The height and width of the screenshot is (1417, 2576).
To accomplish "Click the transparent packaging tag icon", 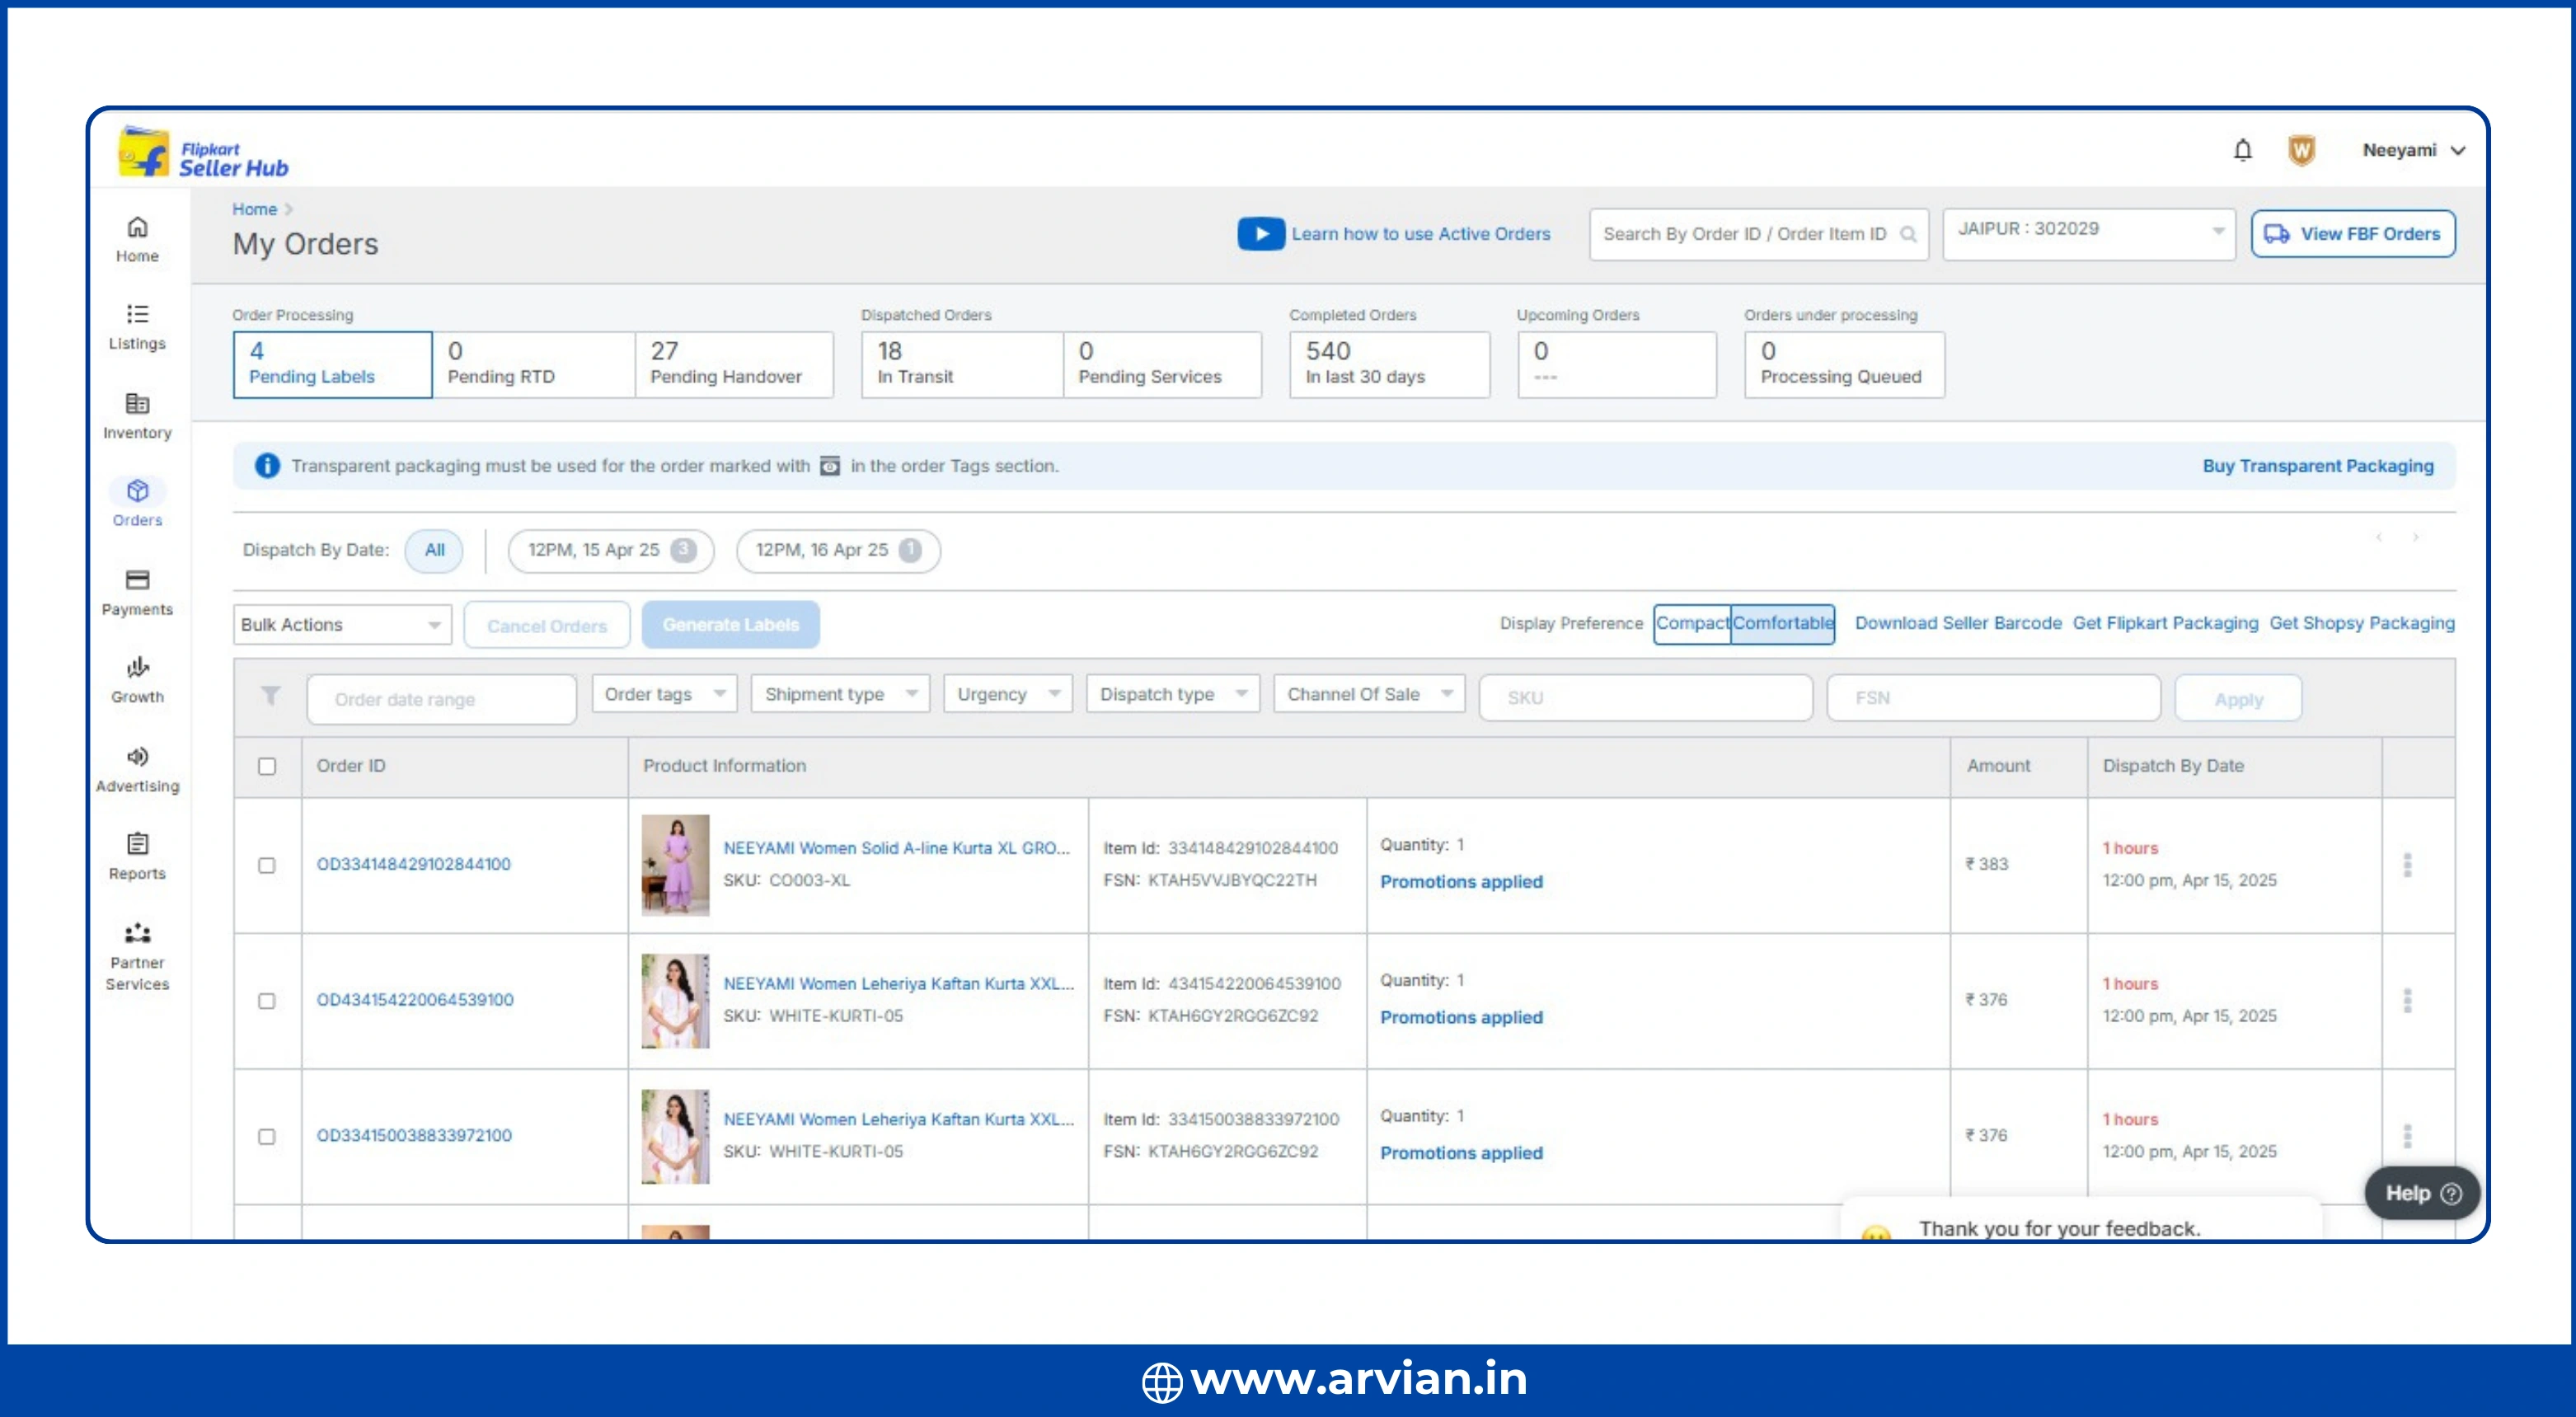I will [830, 465].
